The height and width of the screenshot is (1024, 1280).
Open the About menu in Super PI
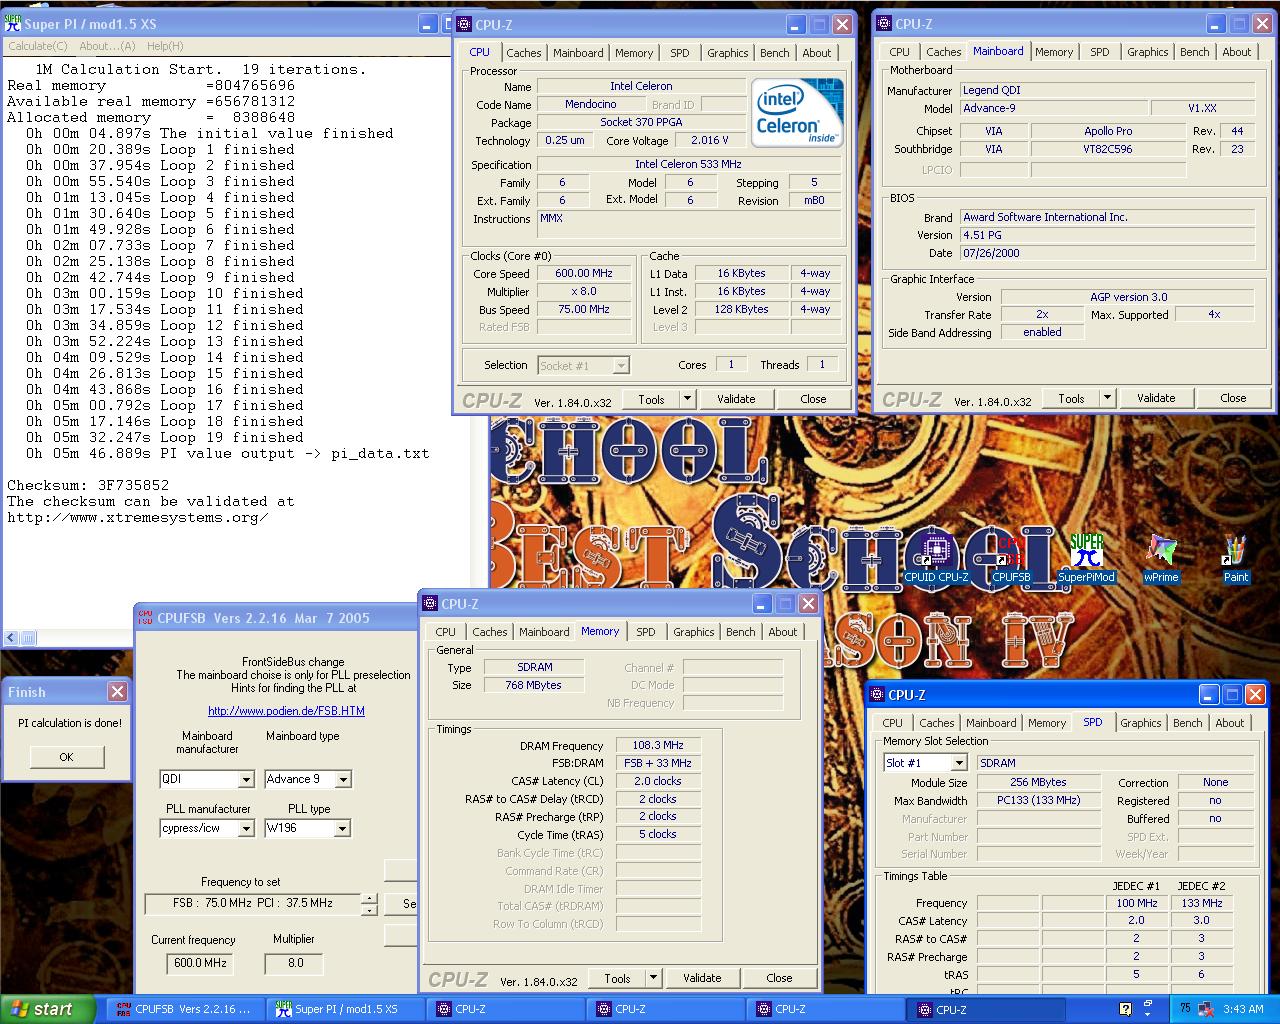coord(107,46)
